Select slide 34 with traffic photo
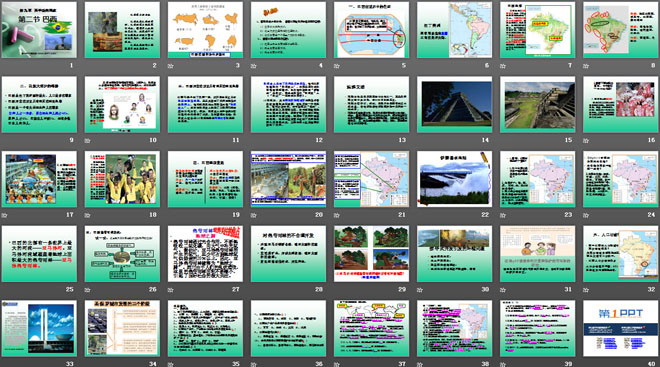 pos(122,328)
